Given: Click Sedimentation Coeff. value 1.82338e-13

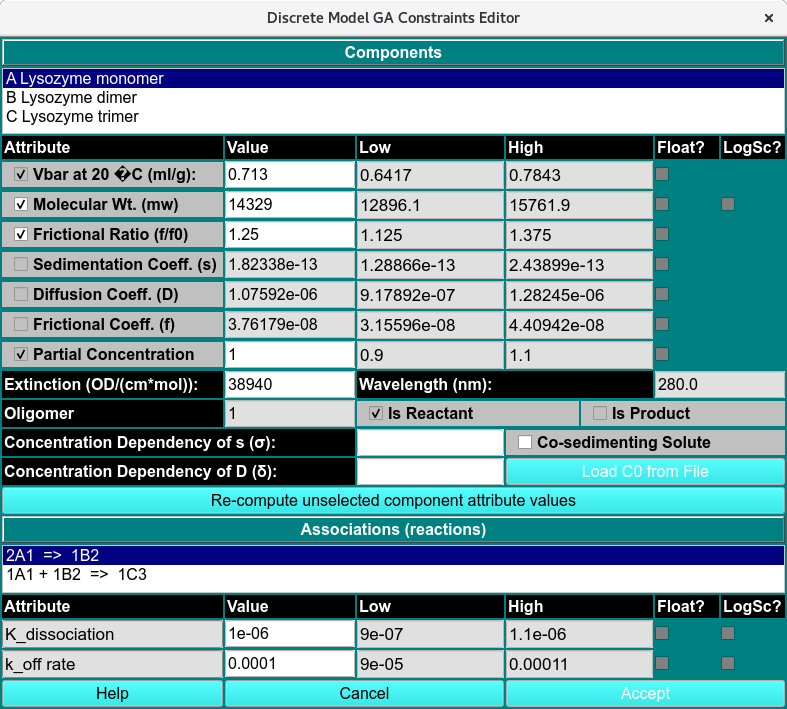Looking at the screenshot, I should [x=290, y=264].
